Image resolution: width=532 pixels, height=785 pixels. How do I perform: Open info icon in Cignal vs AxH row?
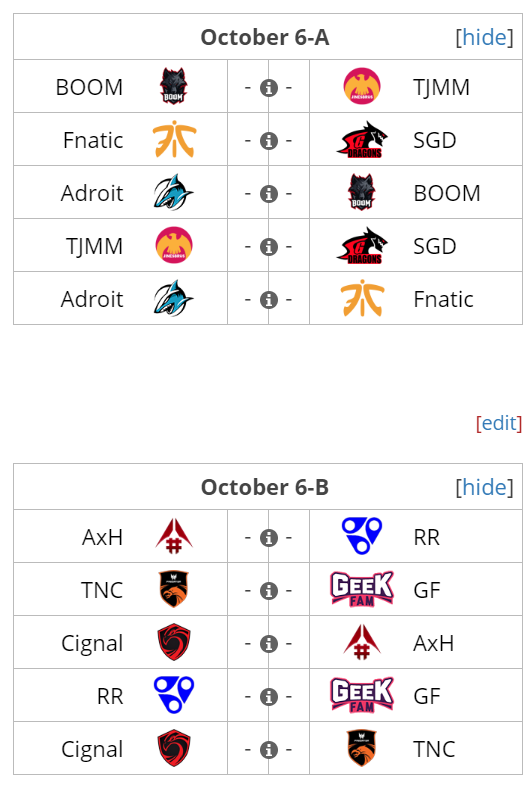pos(269,644)
